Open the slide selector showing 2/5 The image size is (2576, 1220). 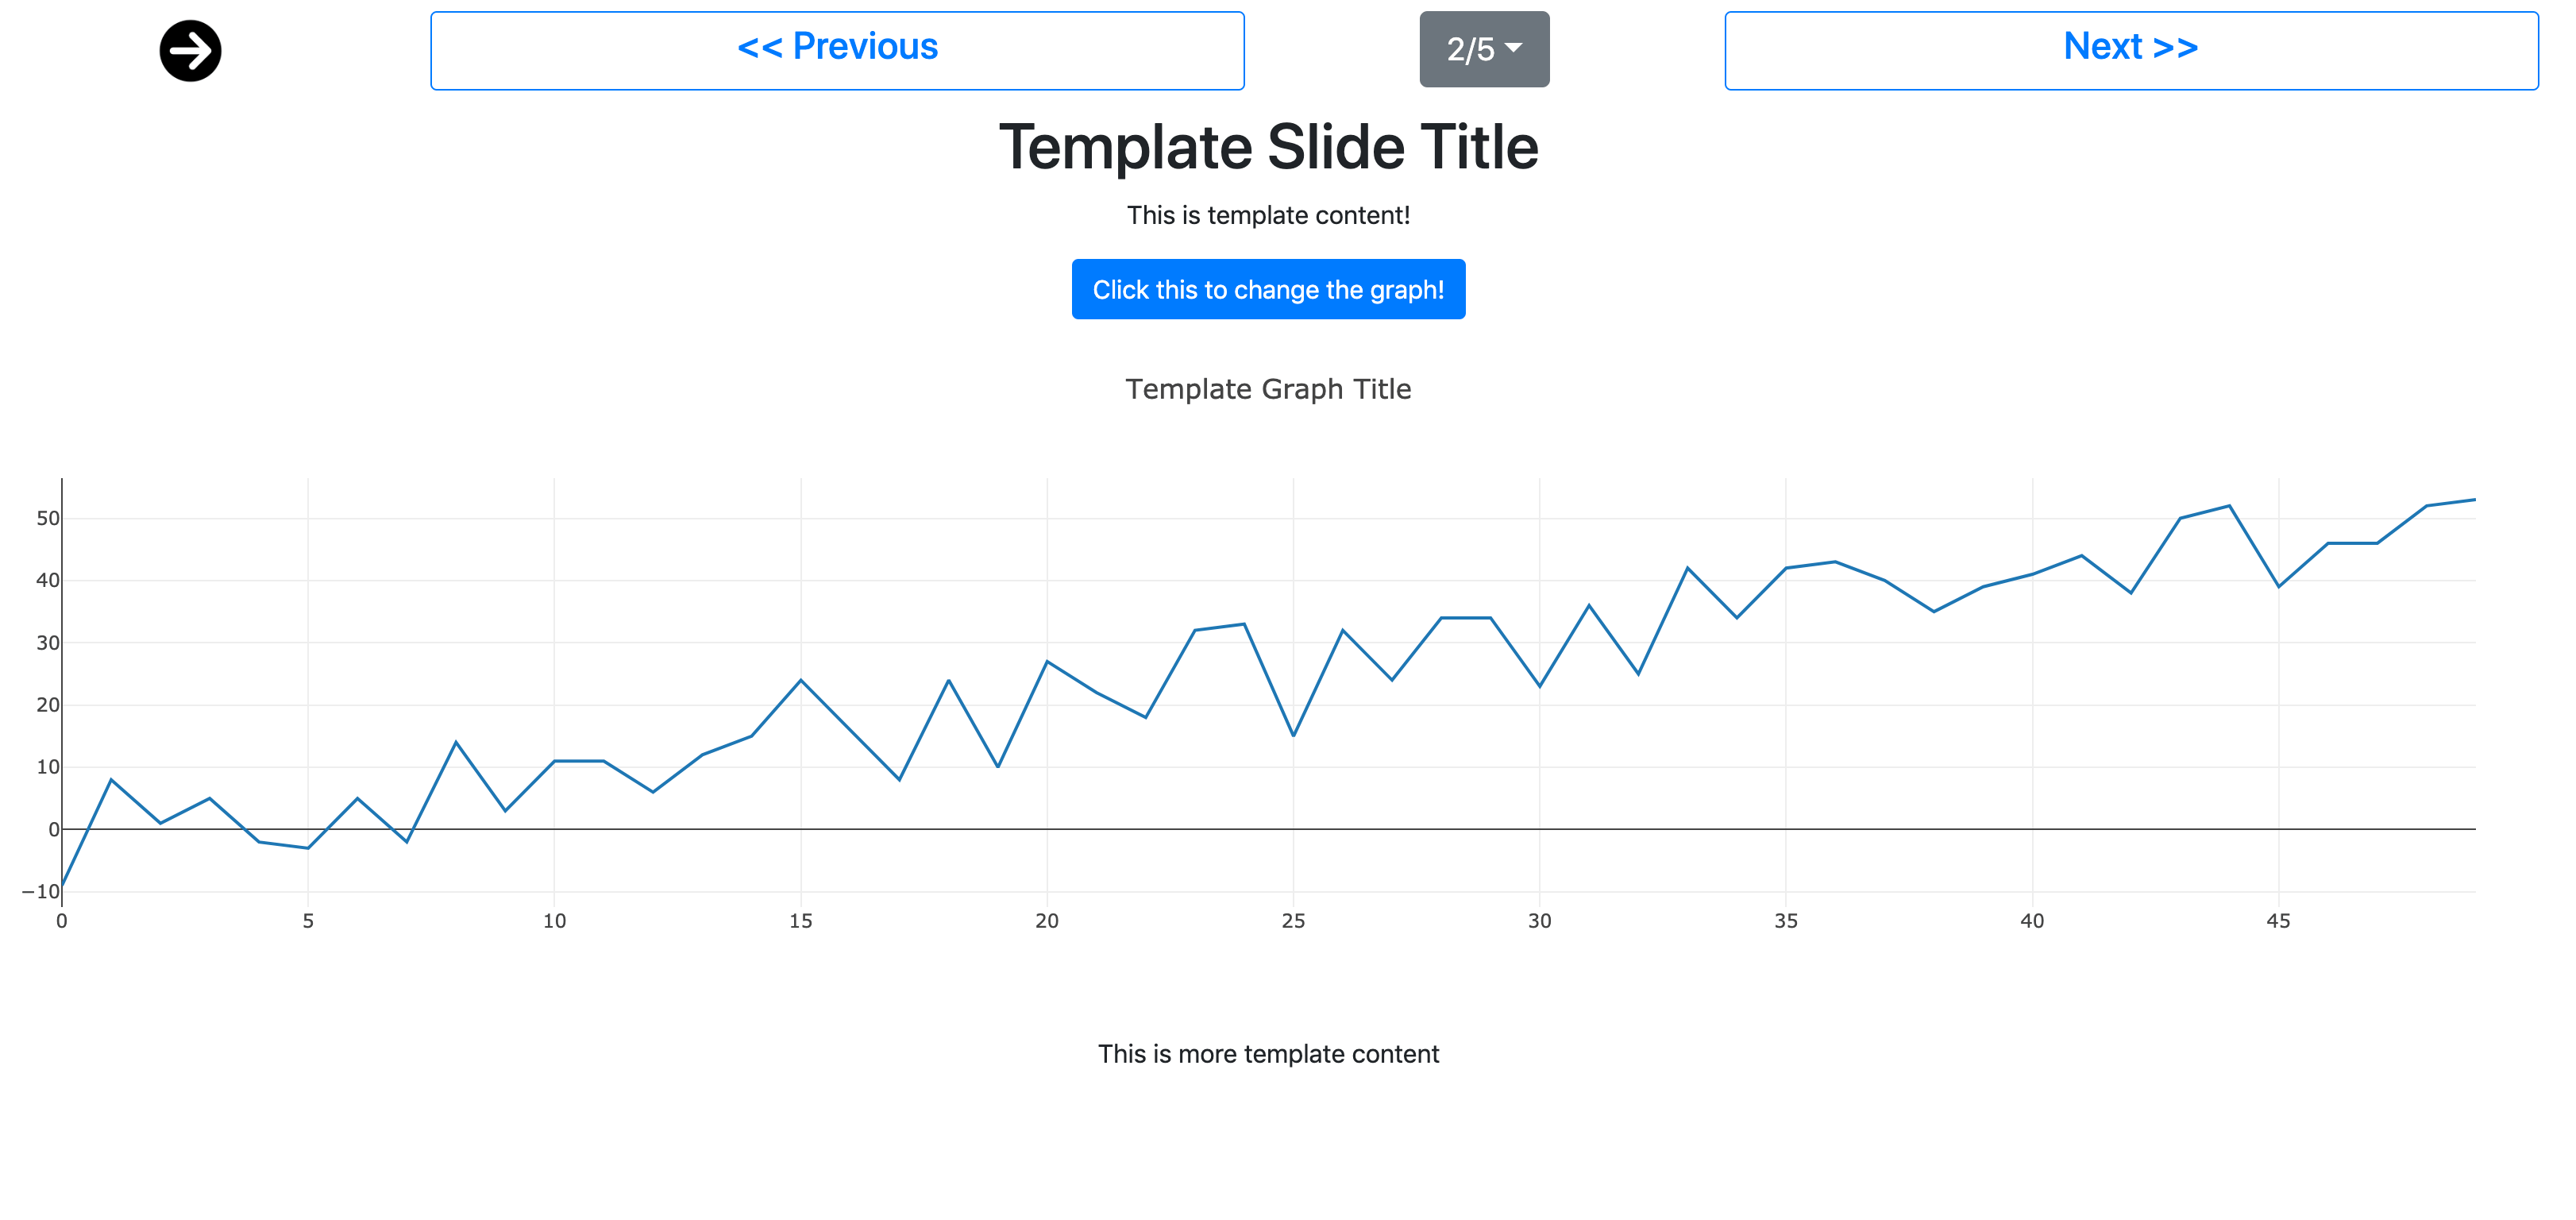coord(1483,49)
